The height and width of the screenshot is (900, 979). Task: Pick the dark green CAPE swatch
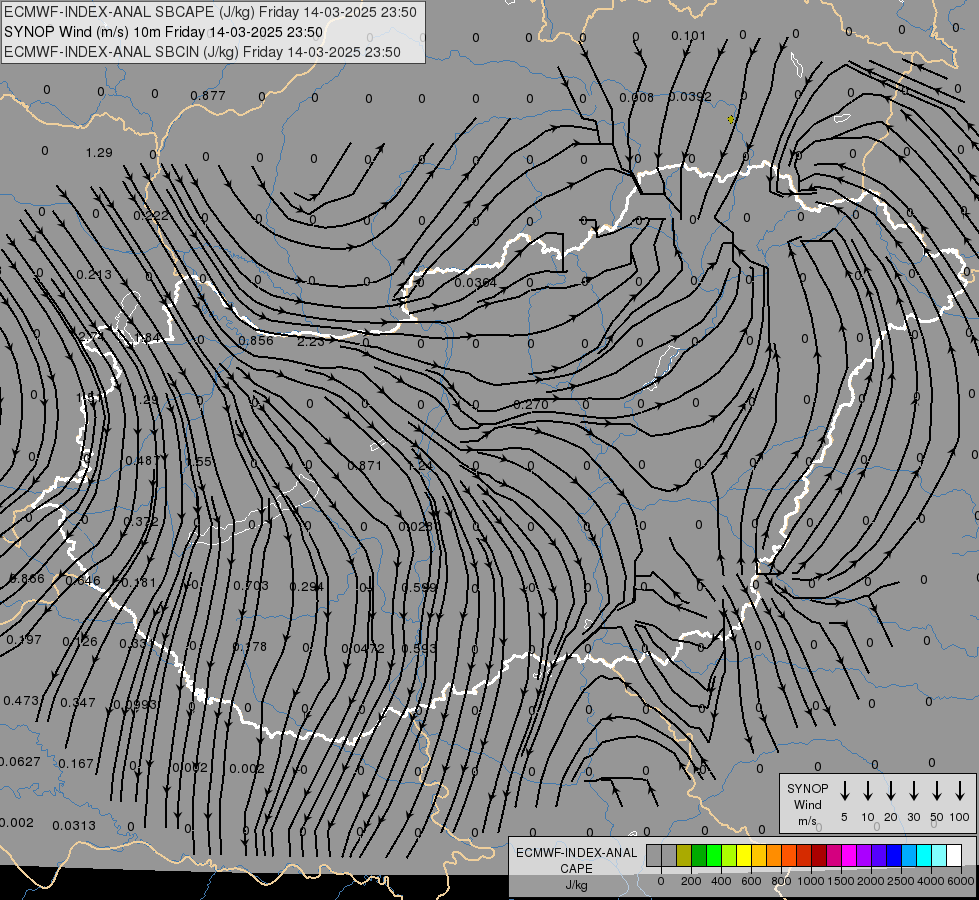click(x=699, y=855)
